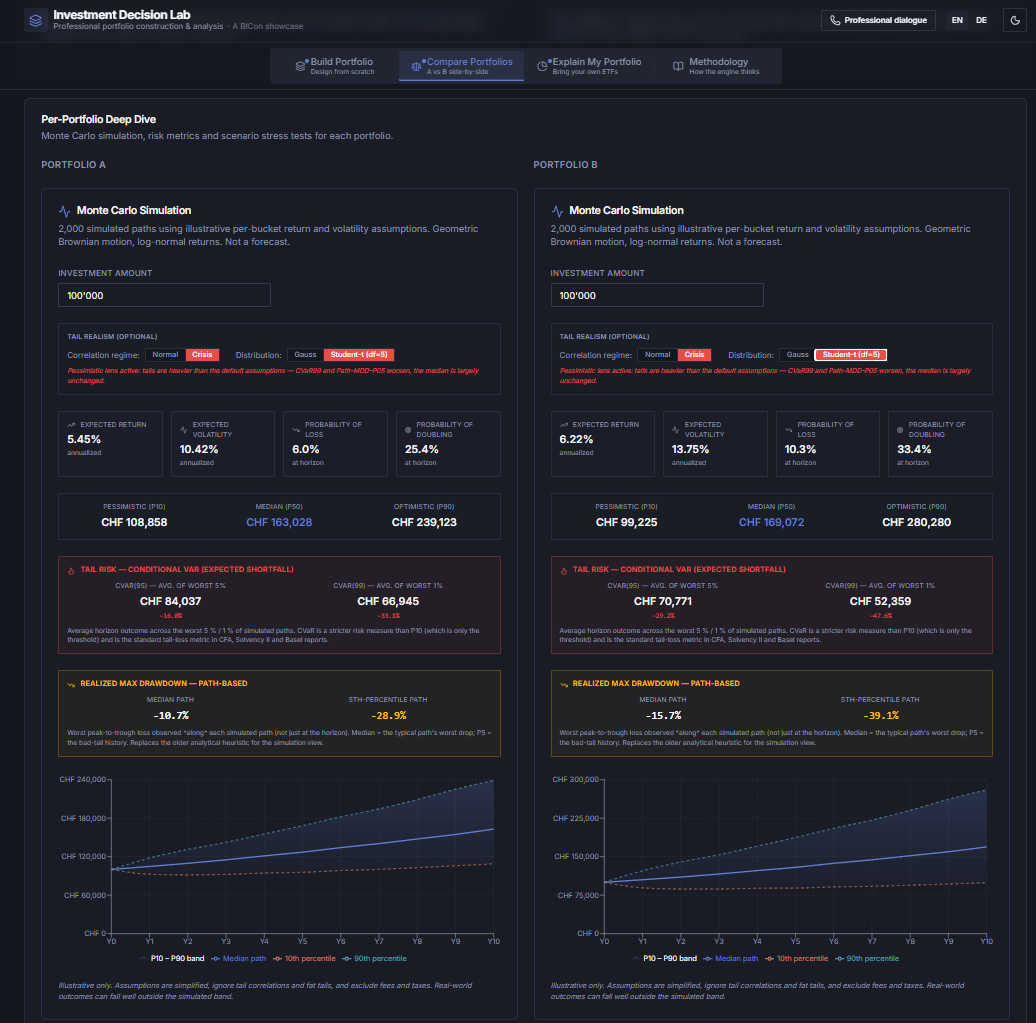The image size is (1036, 1023).
Task: Toggle 10th percentile legend in Portfolio A chart
Action: [x=305, y=959]
